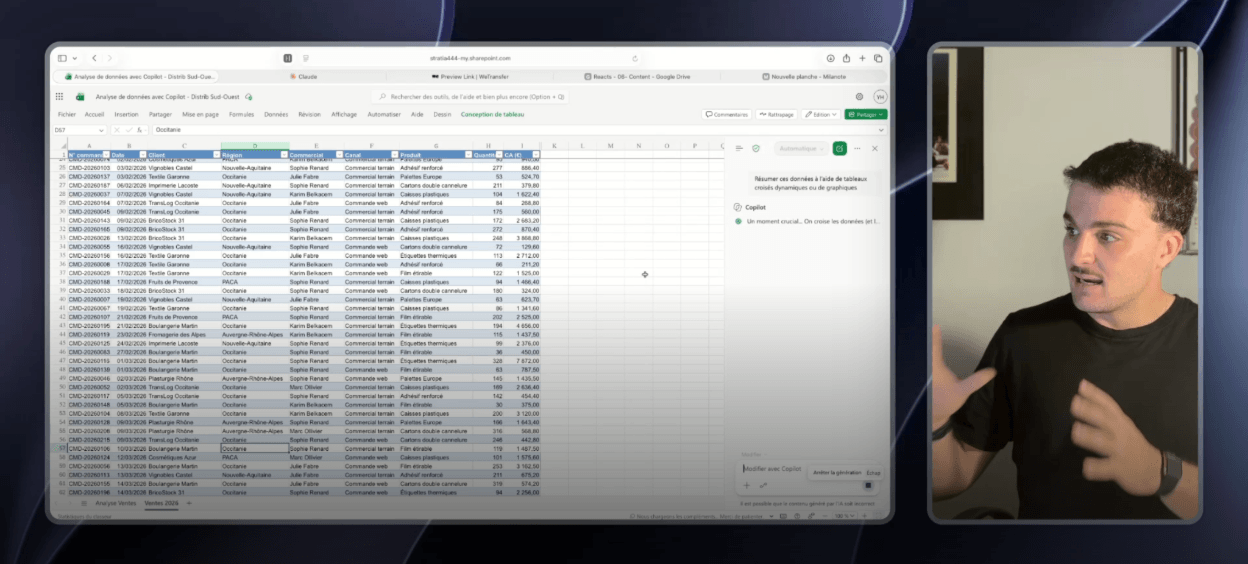Open filter dropdown on N° commande header
This screenshot has width=1248, height=564.
coord(106,155)
